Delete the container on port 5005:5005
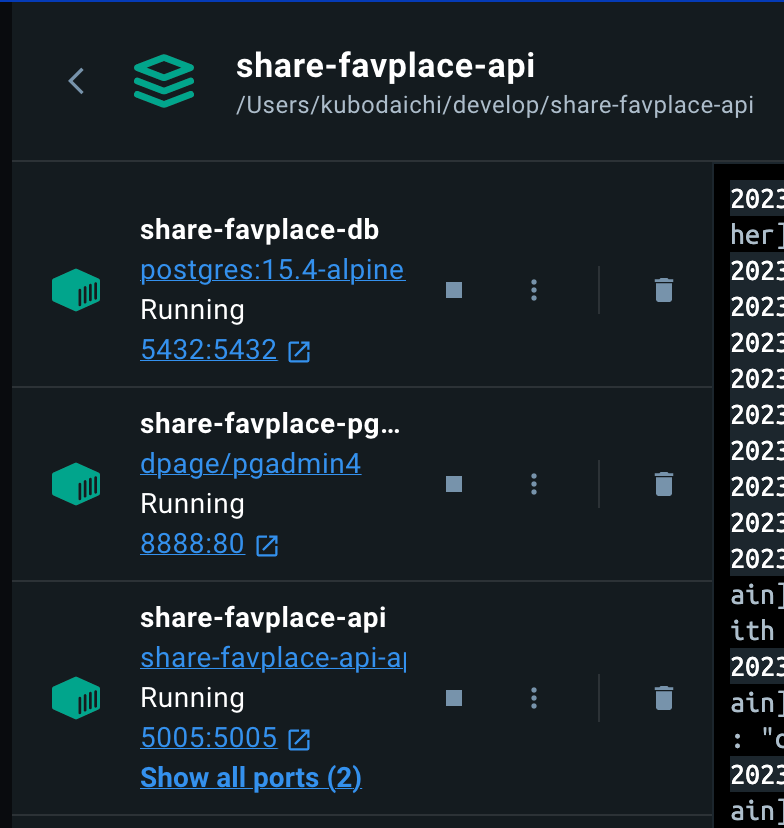 [x=664, y=698]
